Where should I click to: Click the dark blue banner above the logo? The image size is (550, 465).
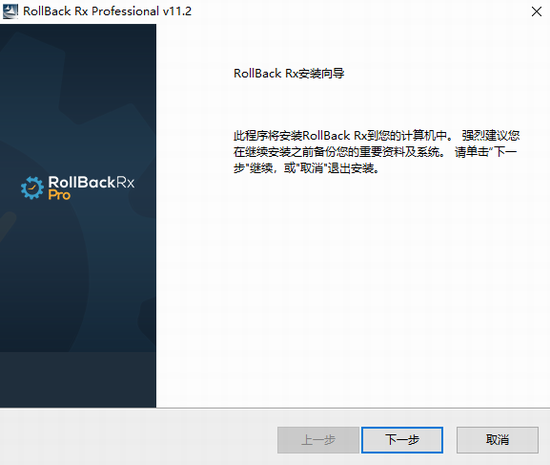78,98
